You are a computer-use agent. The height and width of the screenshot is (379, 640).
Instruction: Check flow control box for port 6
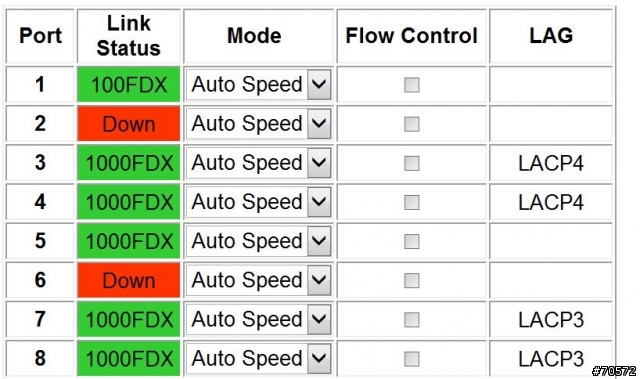tap(411, 280)
